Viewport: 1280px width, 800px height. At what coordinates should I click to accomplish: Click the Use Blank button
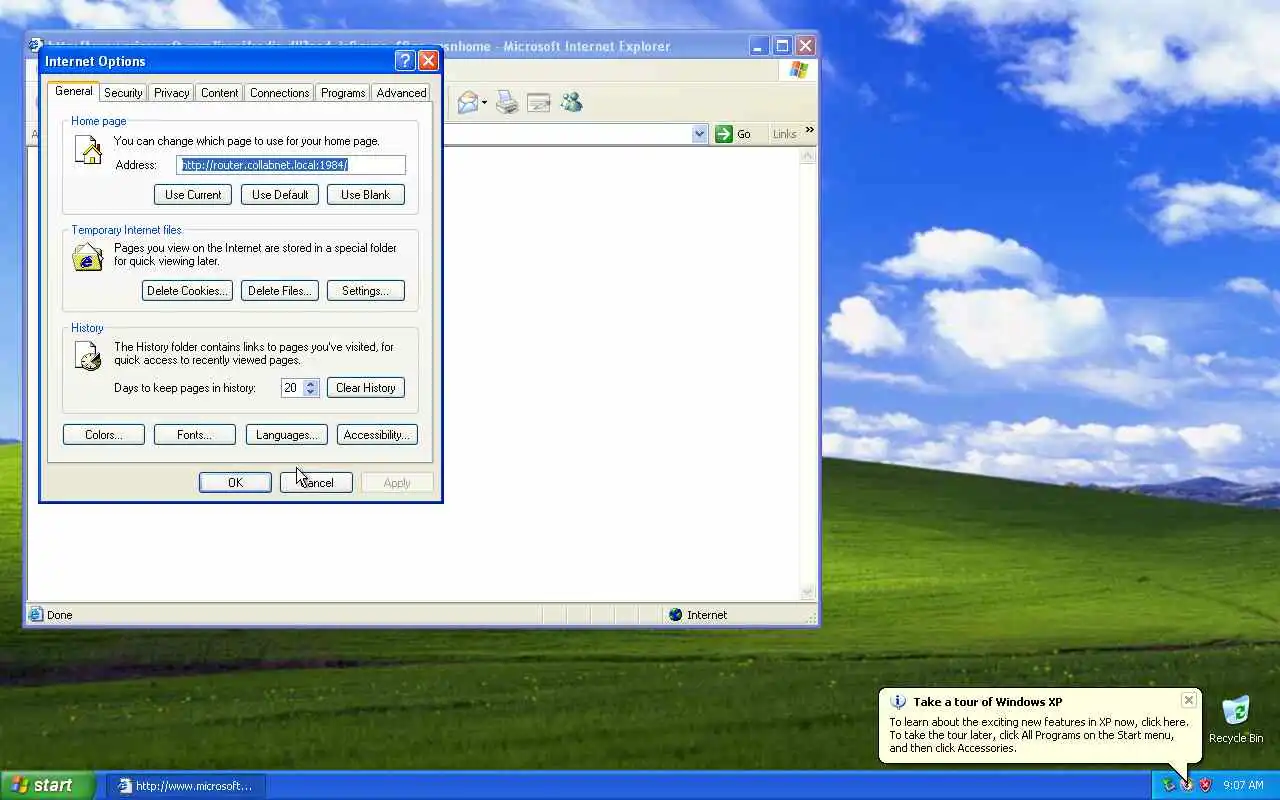coord(365,195)
